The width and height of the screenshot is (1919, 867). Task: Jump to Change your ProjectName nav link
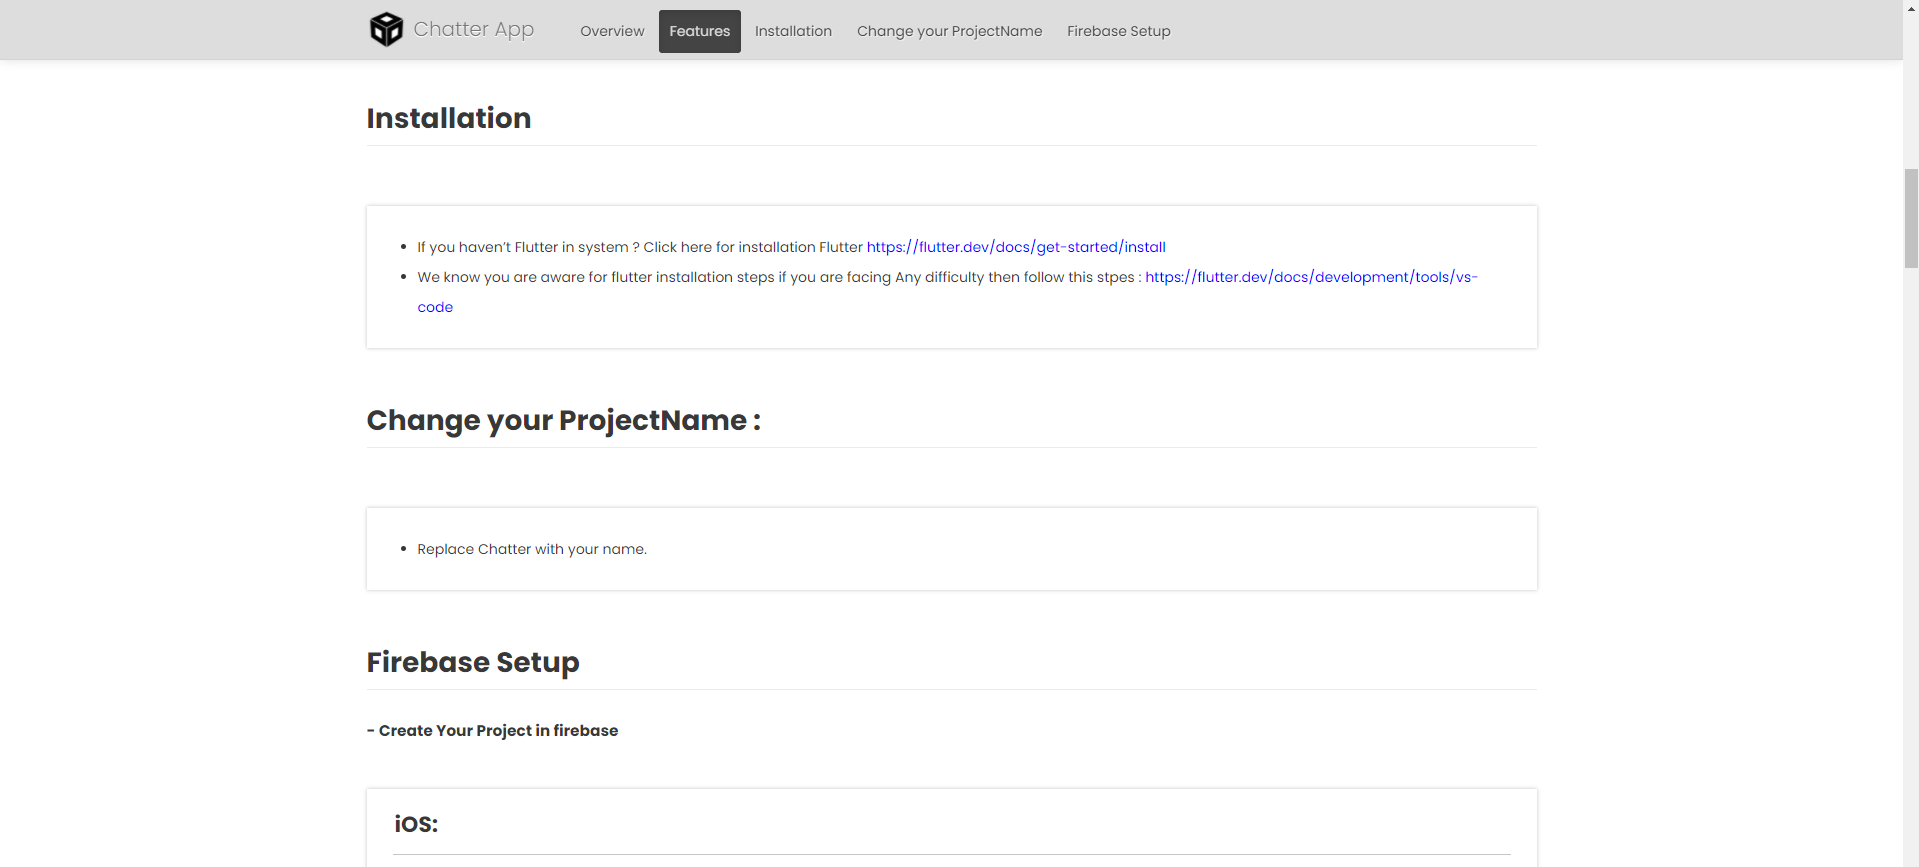point(949,31)
